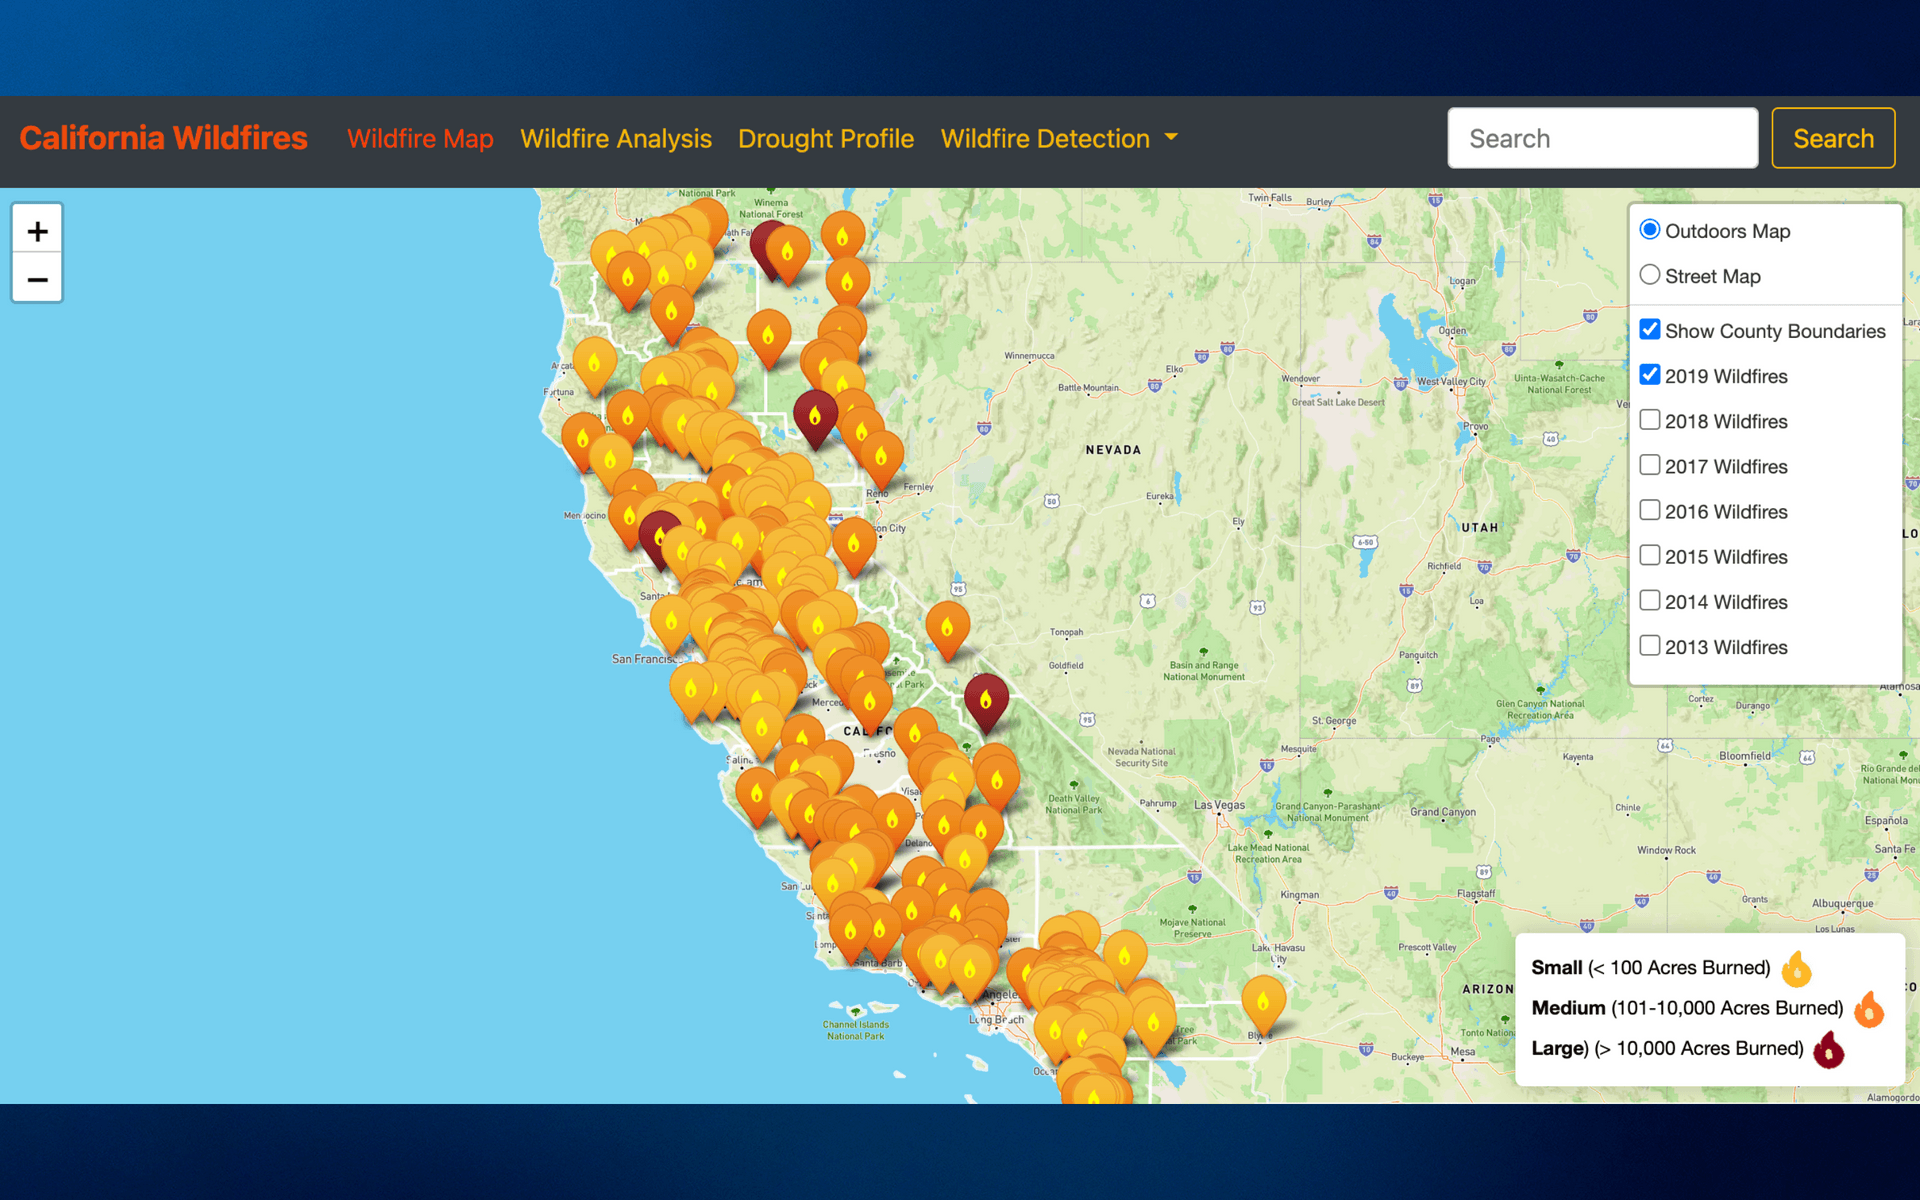Click the Tonopah town label
Screen dimensions: 1920x1200
pos(1066,632)
